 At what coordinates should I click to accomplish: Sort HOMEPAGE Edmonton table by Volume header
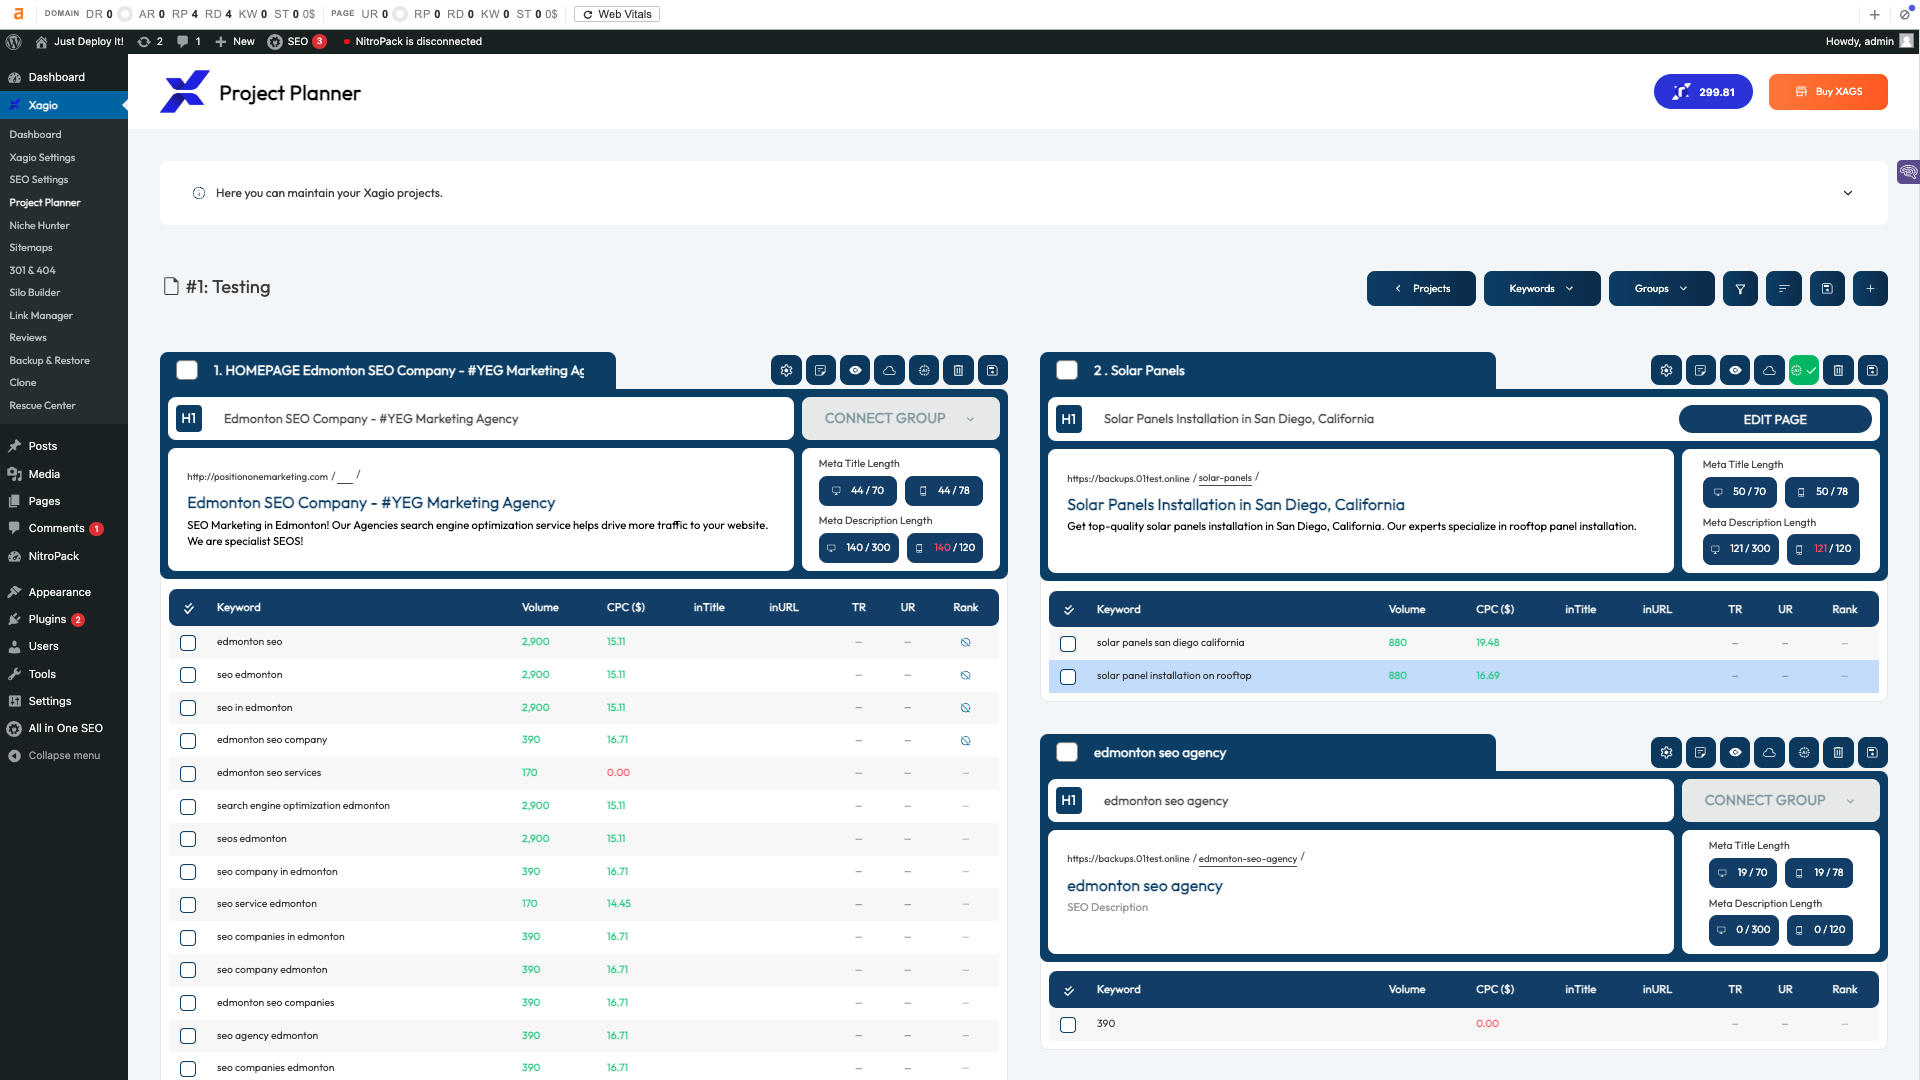(540, 608)
